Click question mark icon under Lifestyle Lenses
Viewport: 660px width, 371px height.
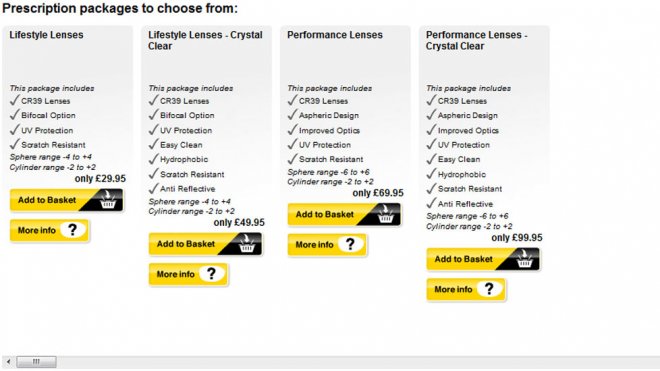(73, 230)
